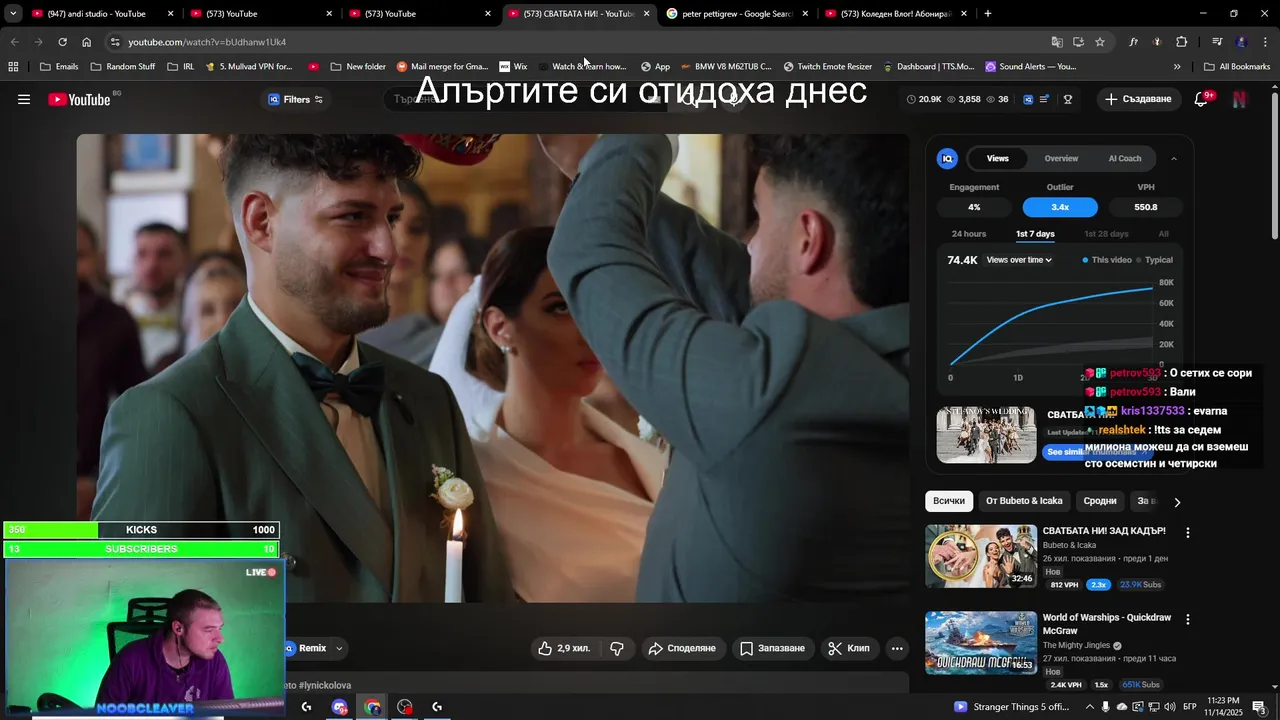The image size is (1280, 720).
Task: Select the VPH 550.8 metric pill
Action: (1146, 207)
